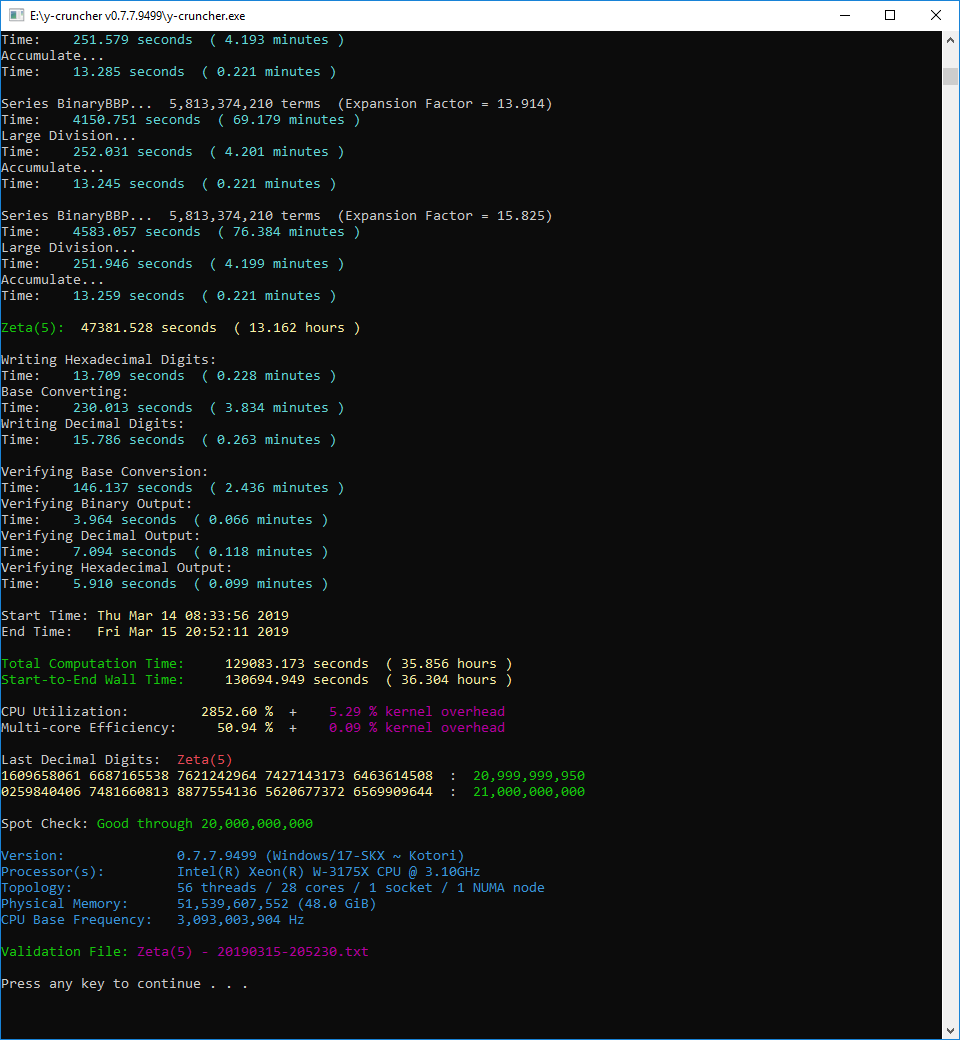Click the y-cruncher console icon in title bar
Screen dimensions: 960x1040
click(x=17, y=15)
